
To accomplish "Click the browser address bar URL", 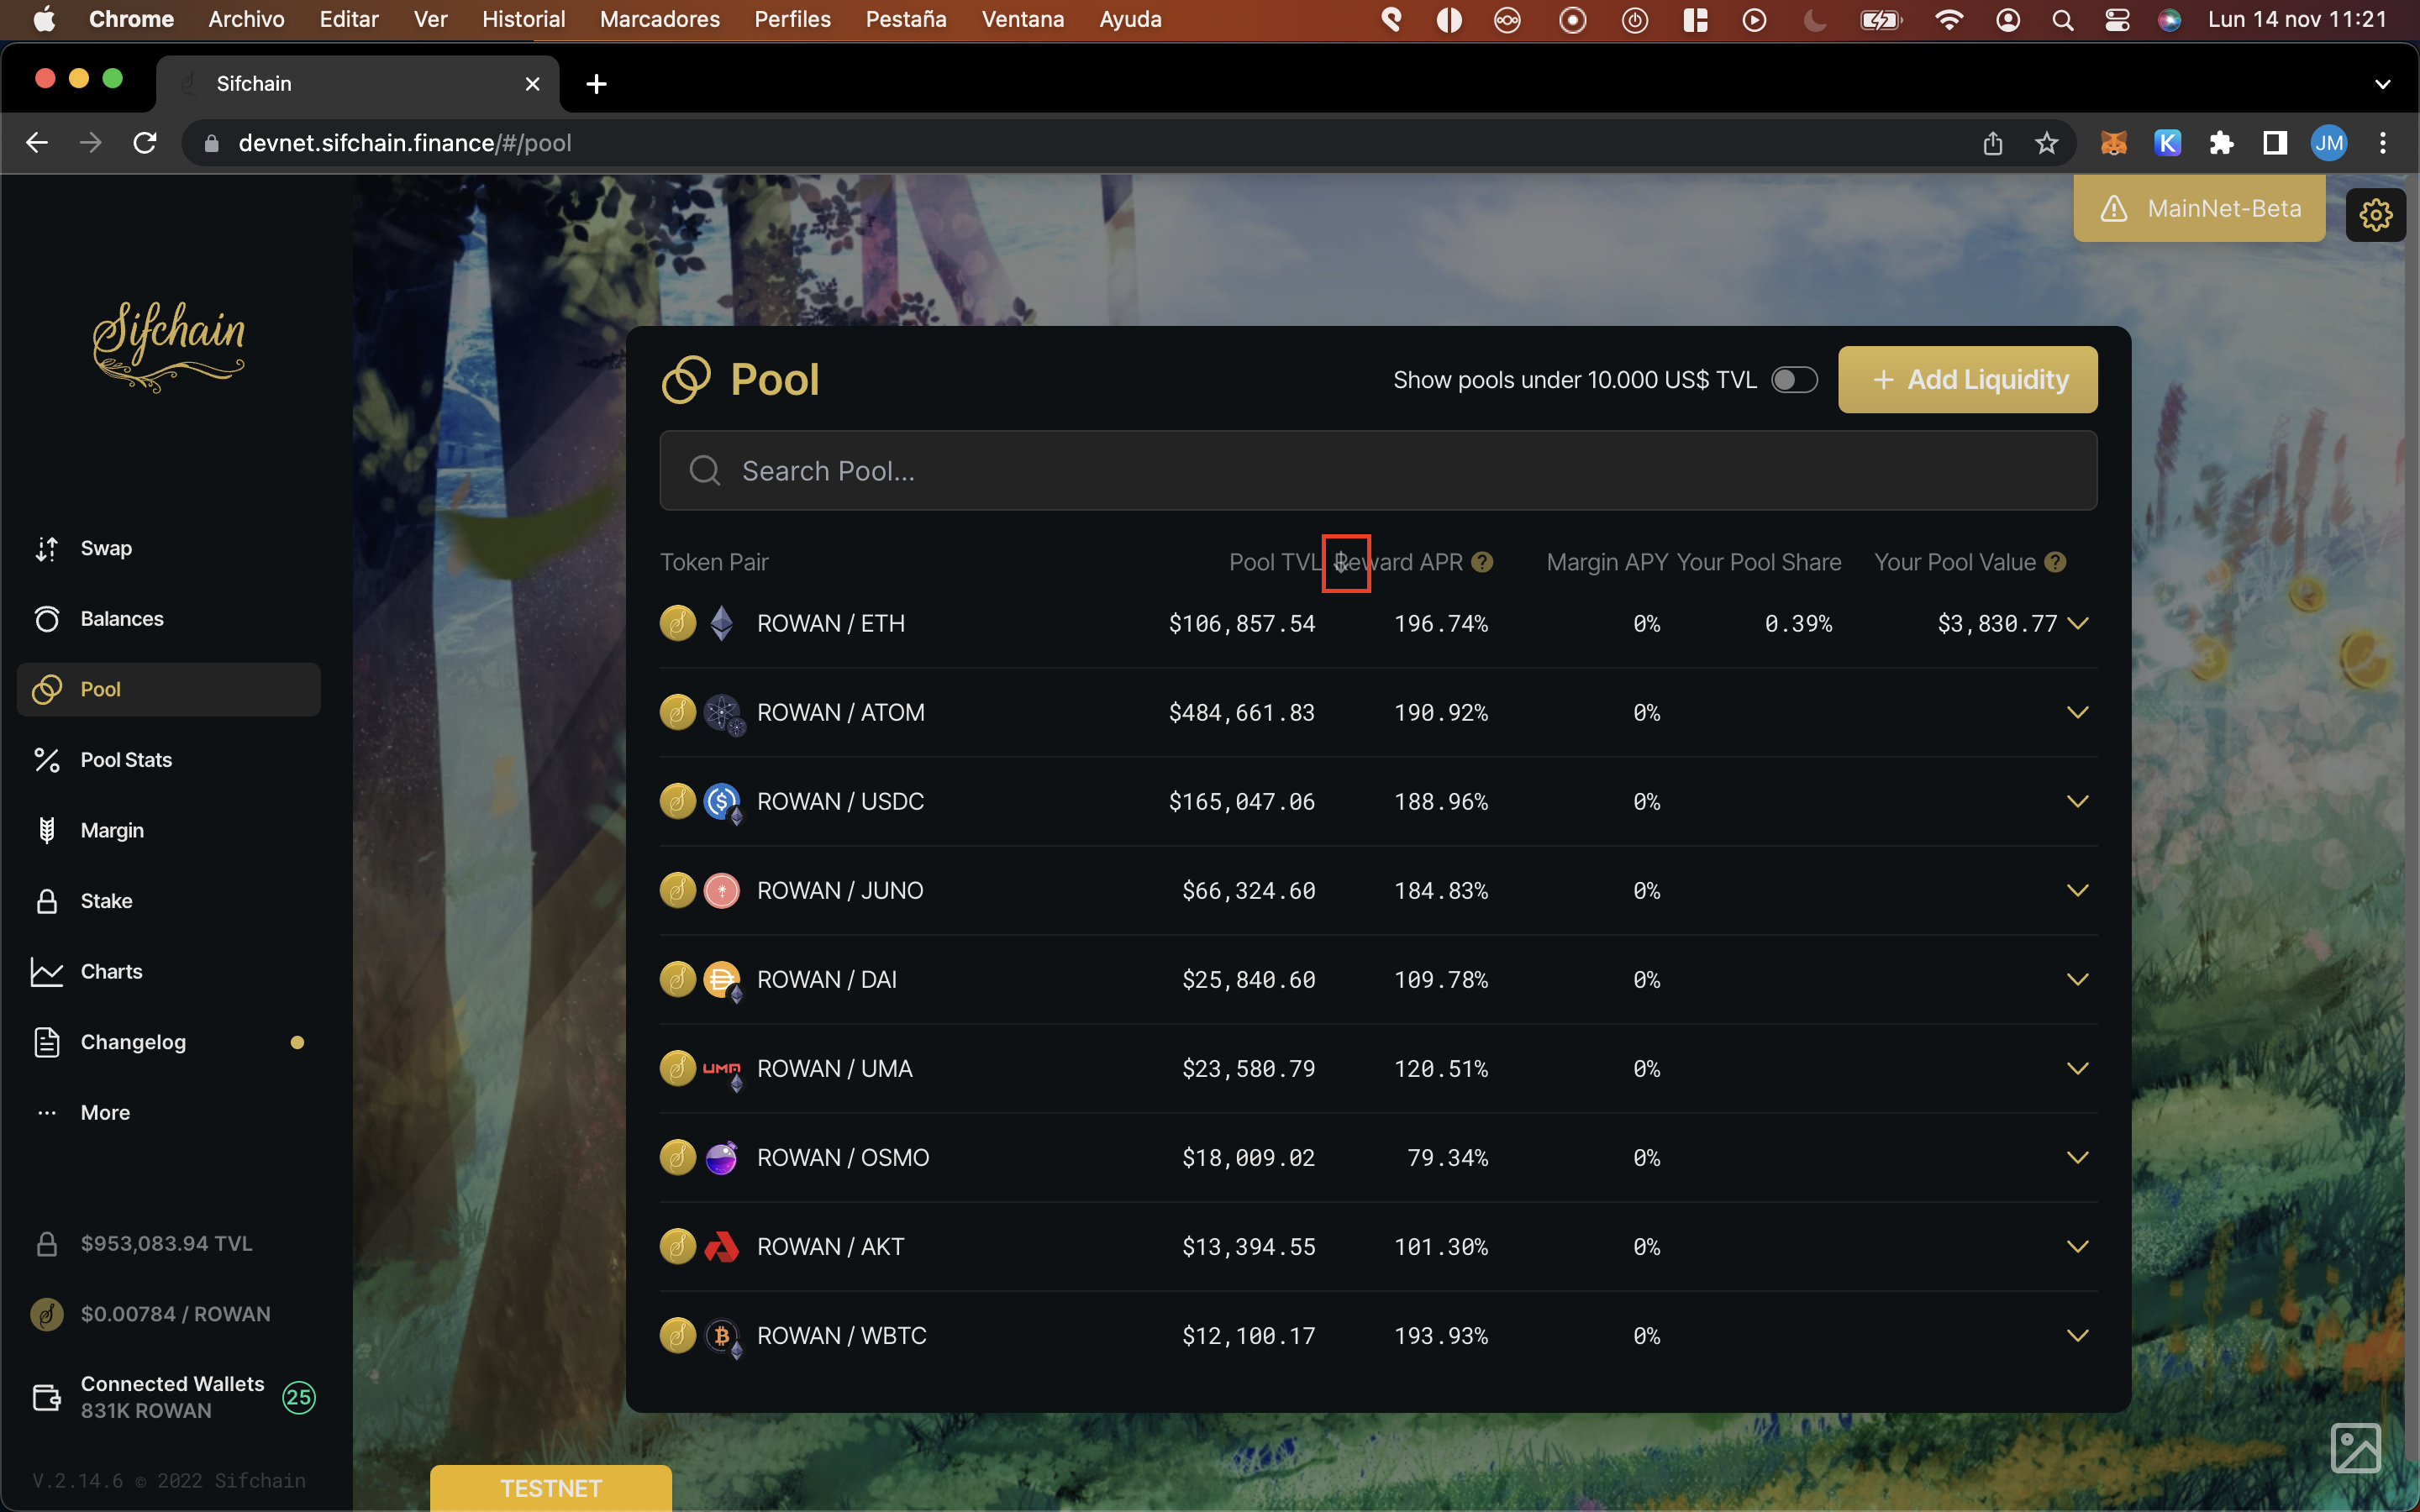I will click(x=405, y=143).
